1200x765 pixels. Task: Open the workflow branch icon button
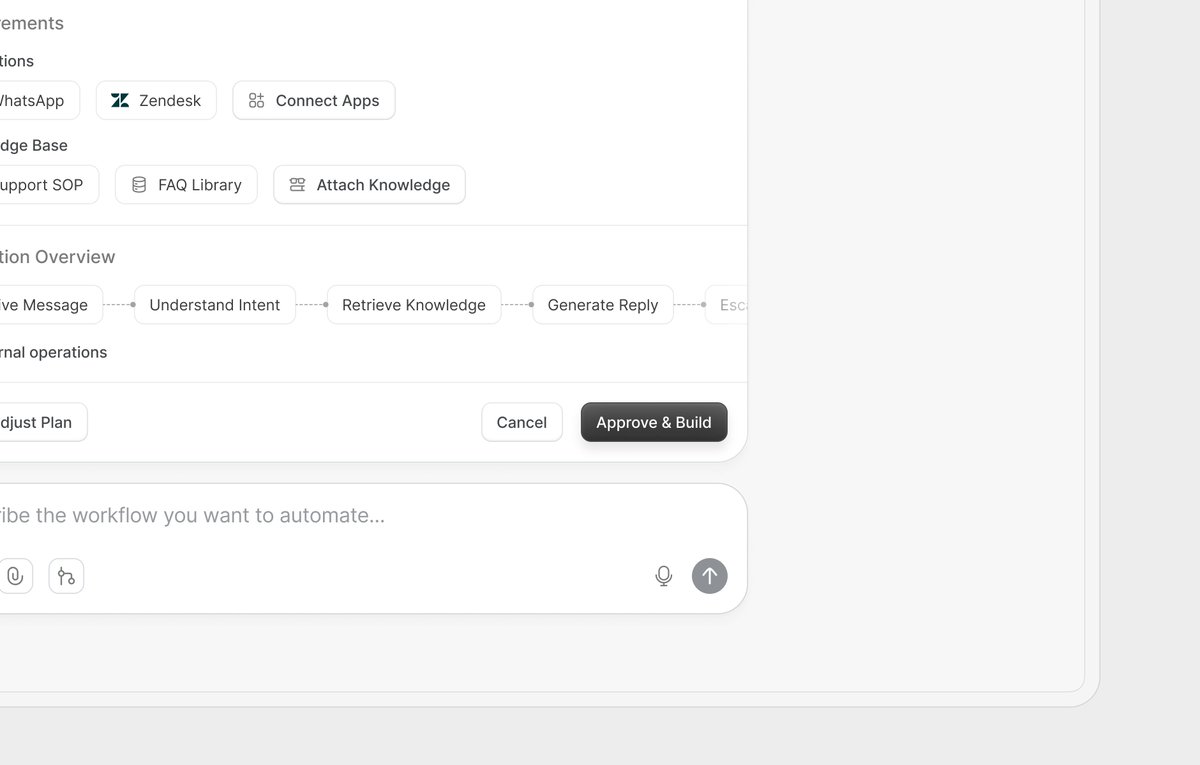[66, 576]
